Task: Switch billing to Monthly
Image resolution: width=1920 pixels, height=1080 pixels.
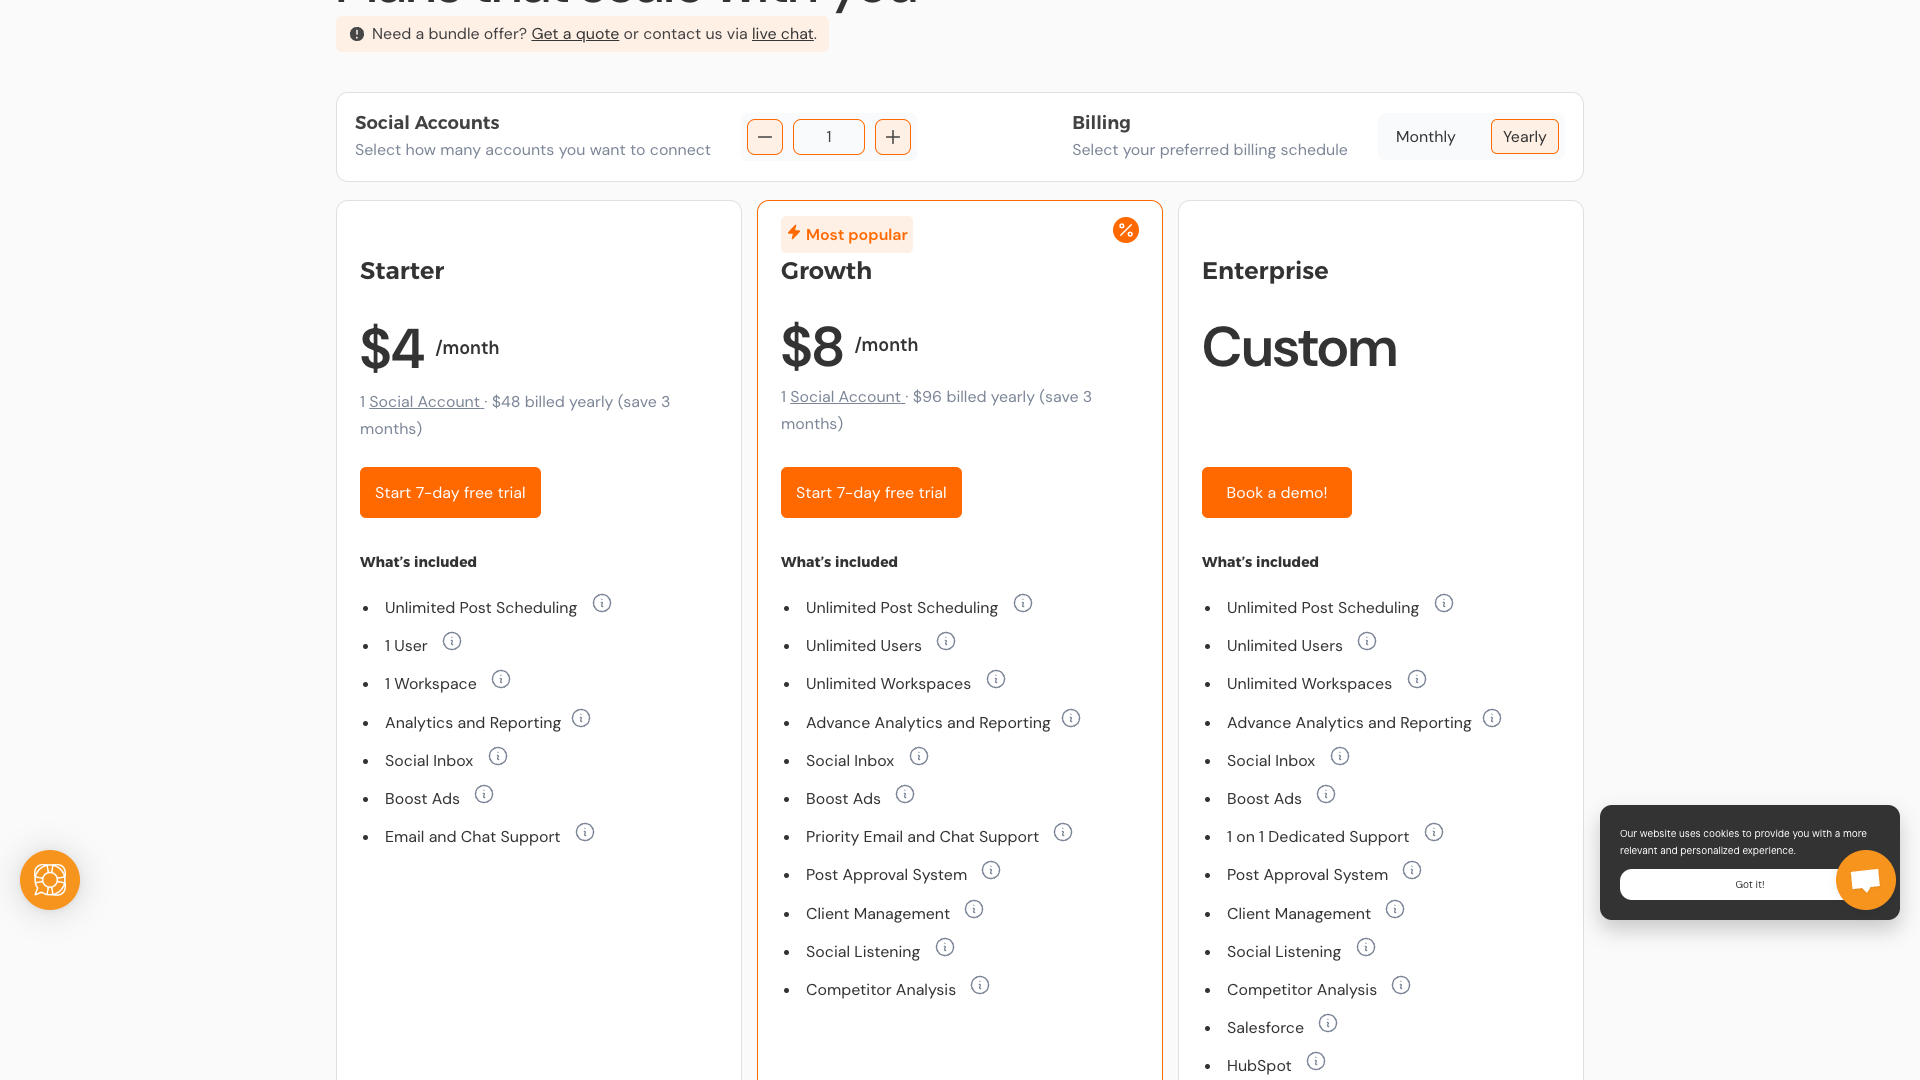Action: pos(1425,137)
